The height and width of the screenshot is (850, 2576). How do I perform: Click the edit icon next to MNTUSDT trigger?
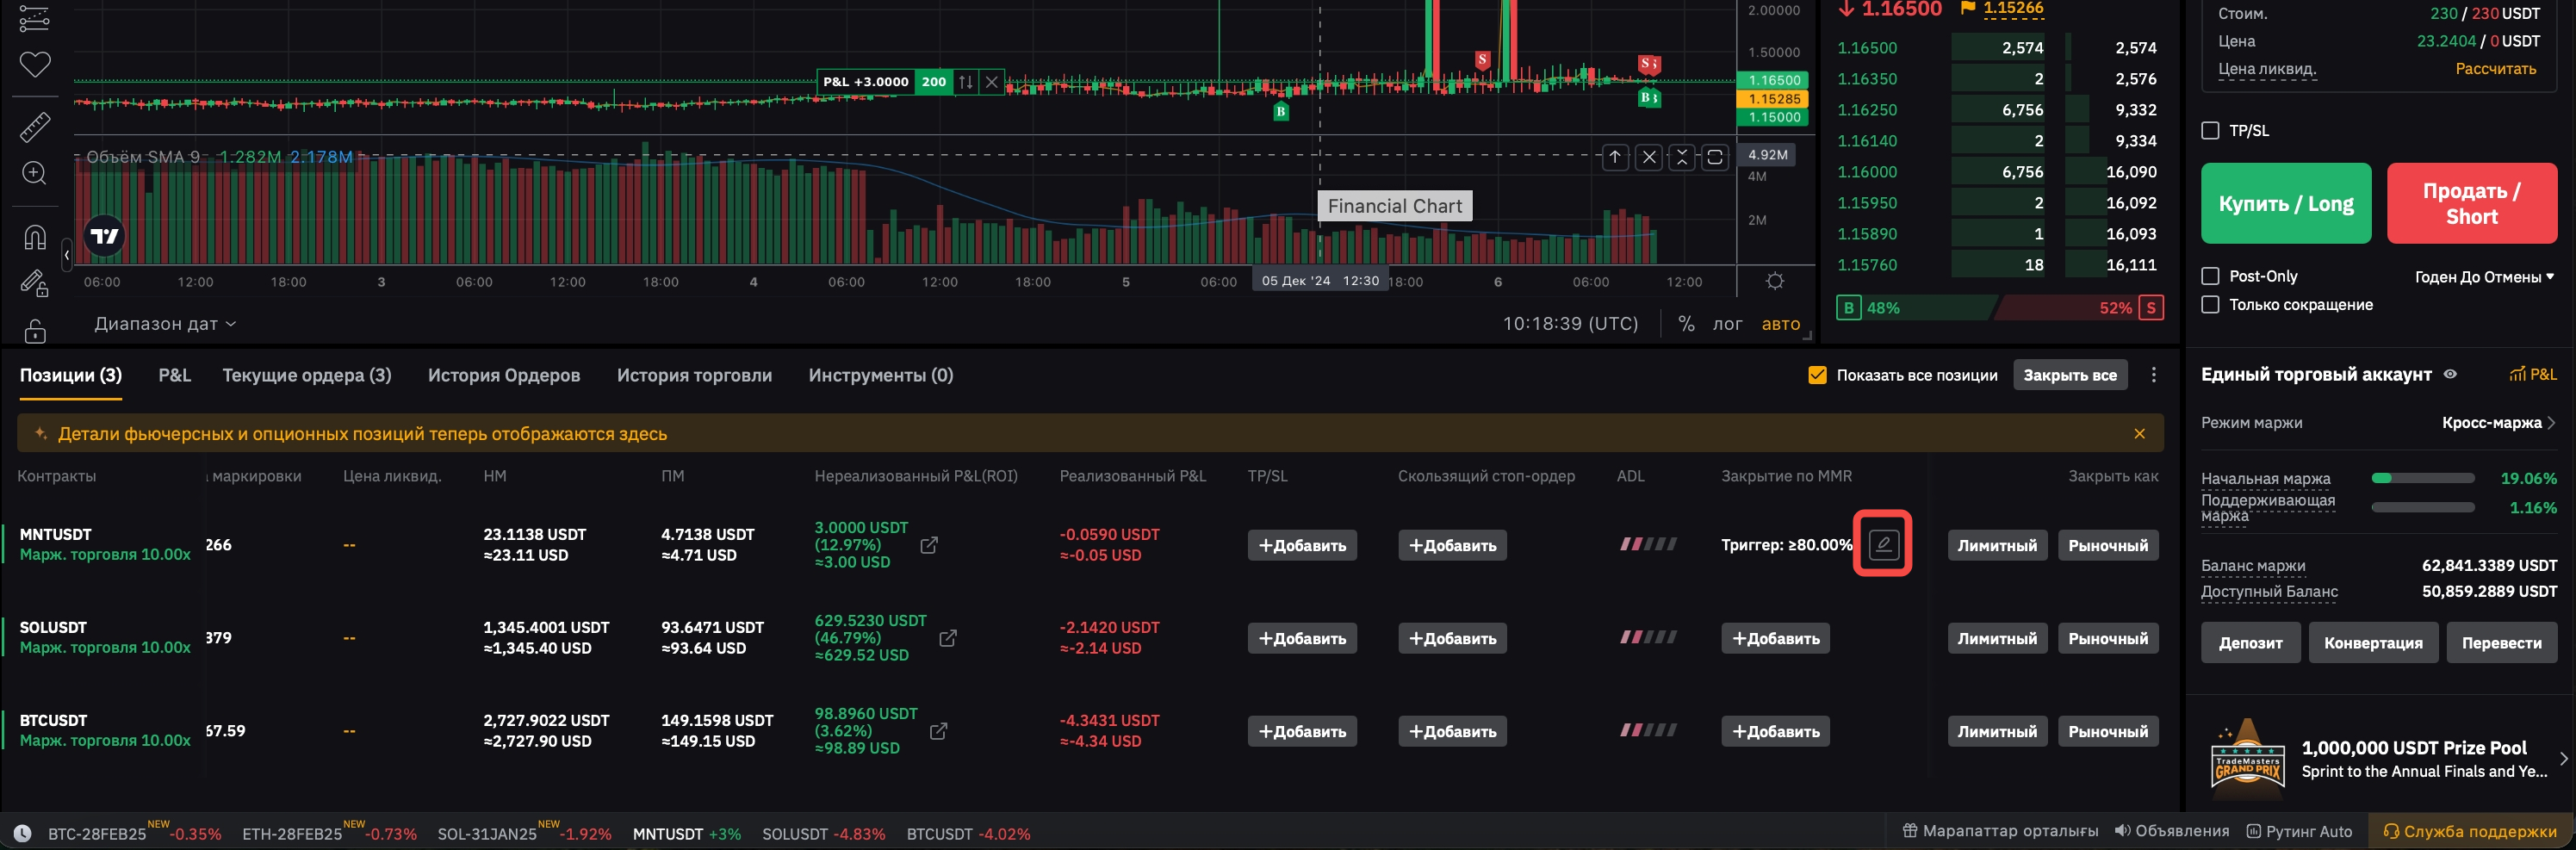coord(1882,544)
